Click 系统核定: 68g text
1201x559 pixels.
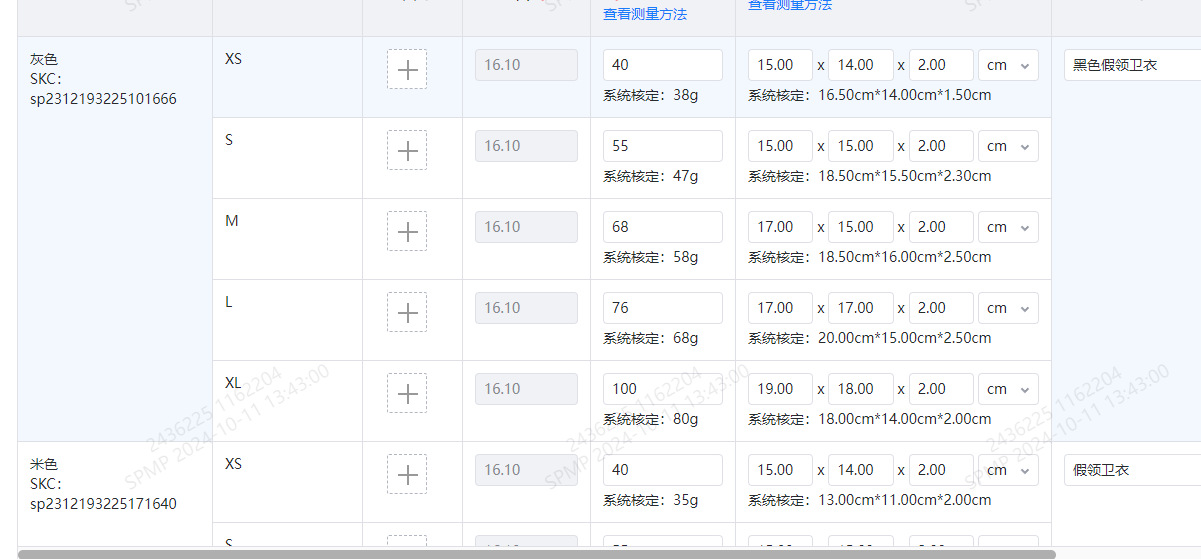(651, 338)
